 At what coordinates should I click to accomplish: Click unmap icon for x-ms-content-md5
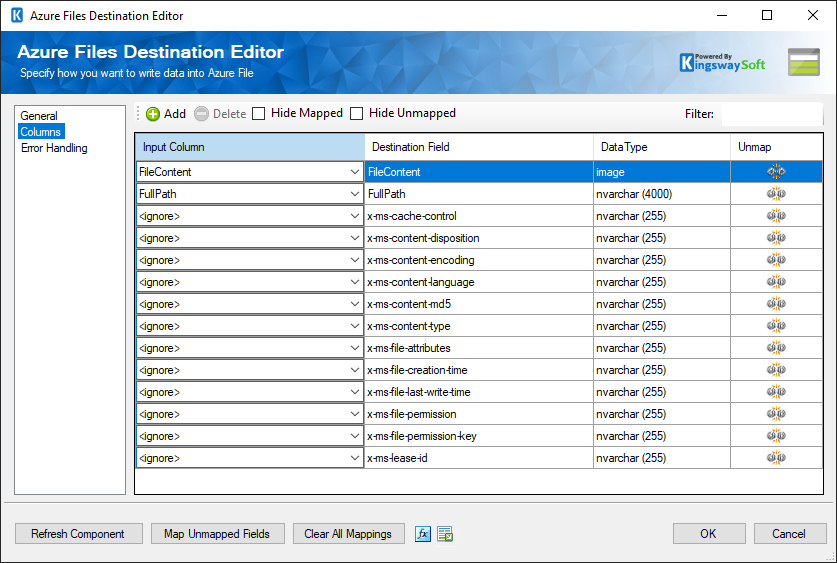pyautogui.click(x=776, y=304)
